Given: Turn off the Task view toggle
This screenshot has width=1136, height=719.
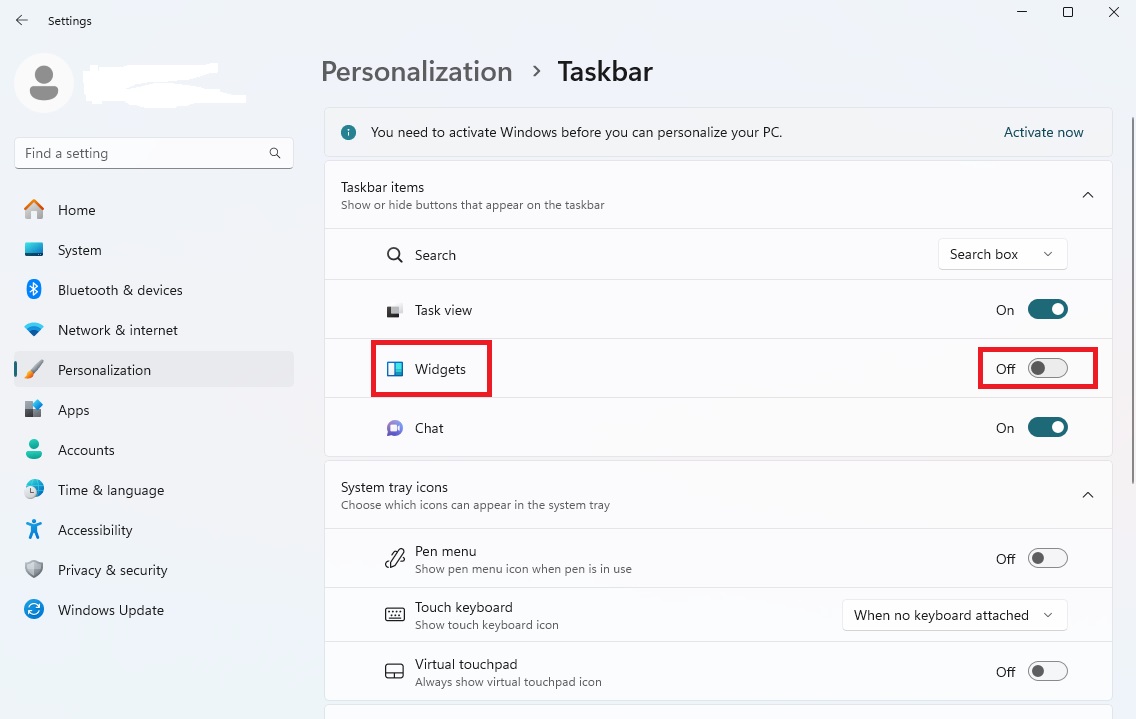Looking at the screenshot, I should click(1048, 309).
